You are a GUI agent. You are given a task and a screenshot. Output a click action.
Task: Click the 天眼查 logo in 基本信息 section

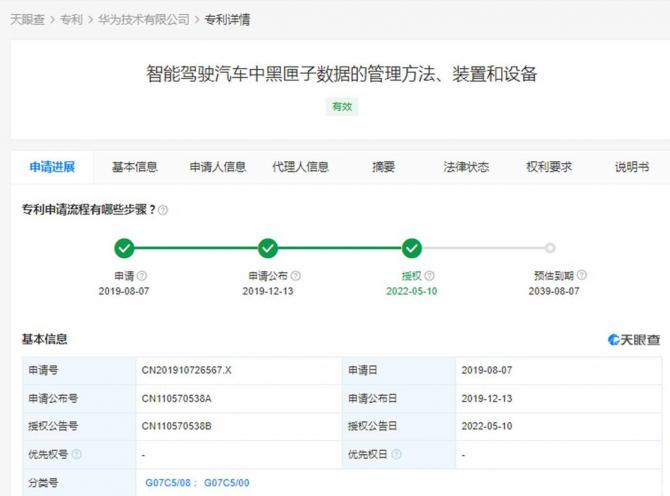click(634, 340)
